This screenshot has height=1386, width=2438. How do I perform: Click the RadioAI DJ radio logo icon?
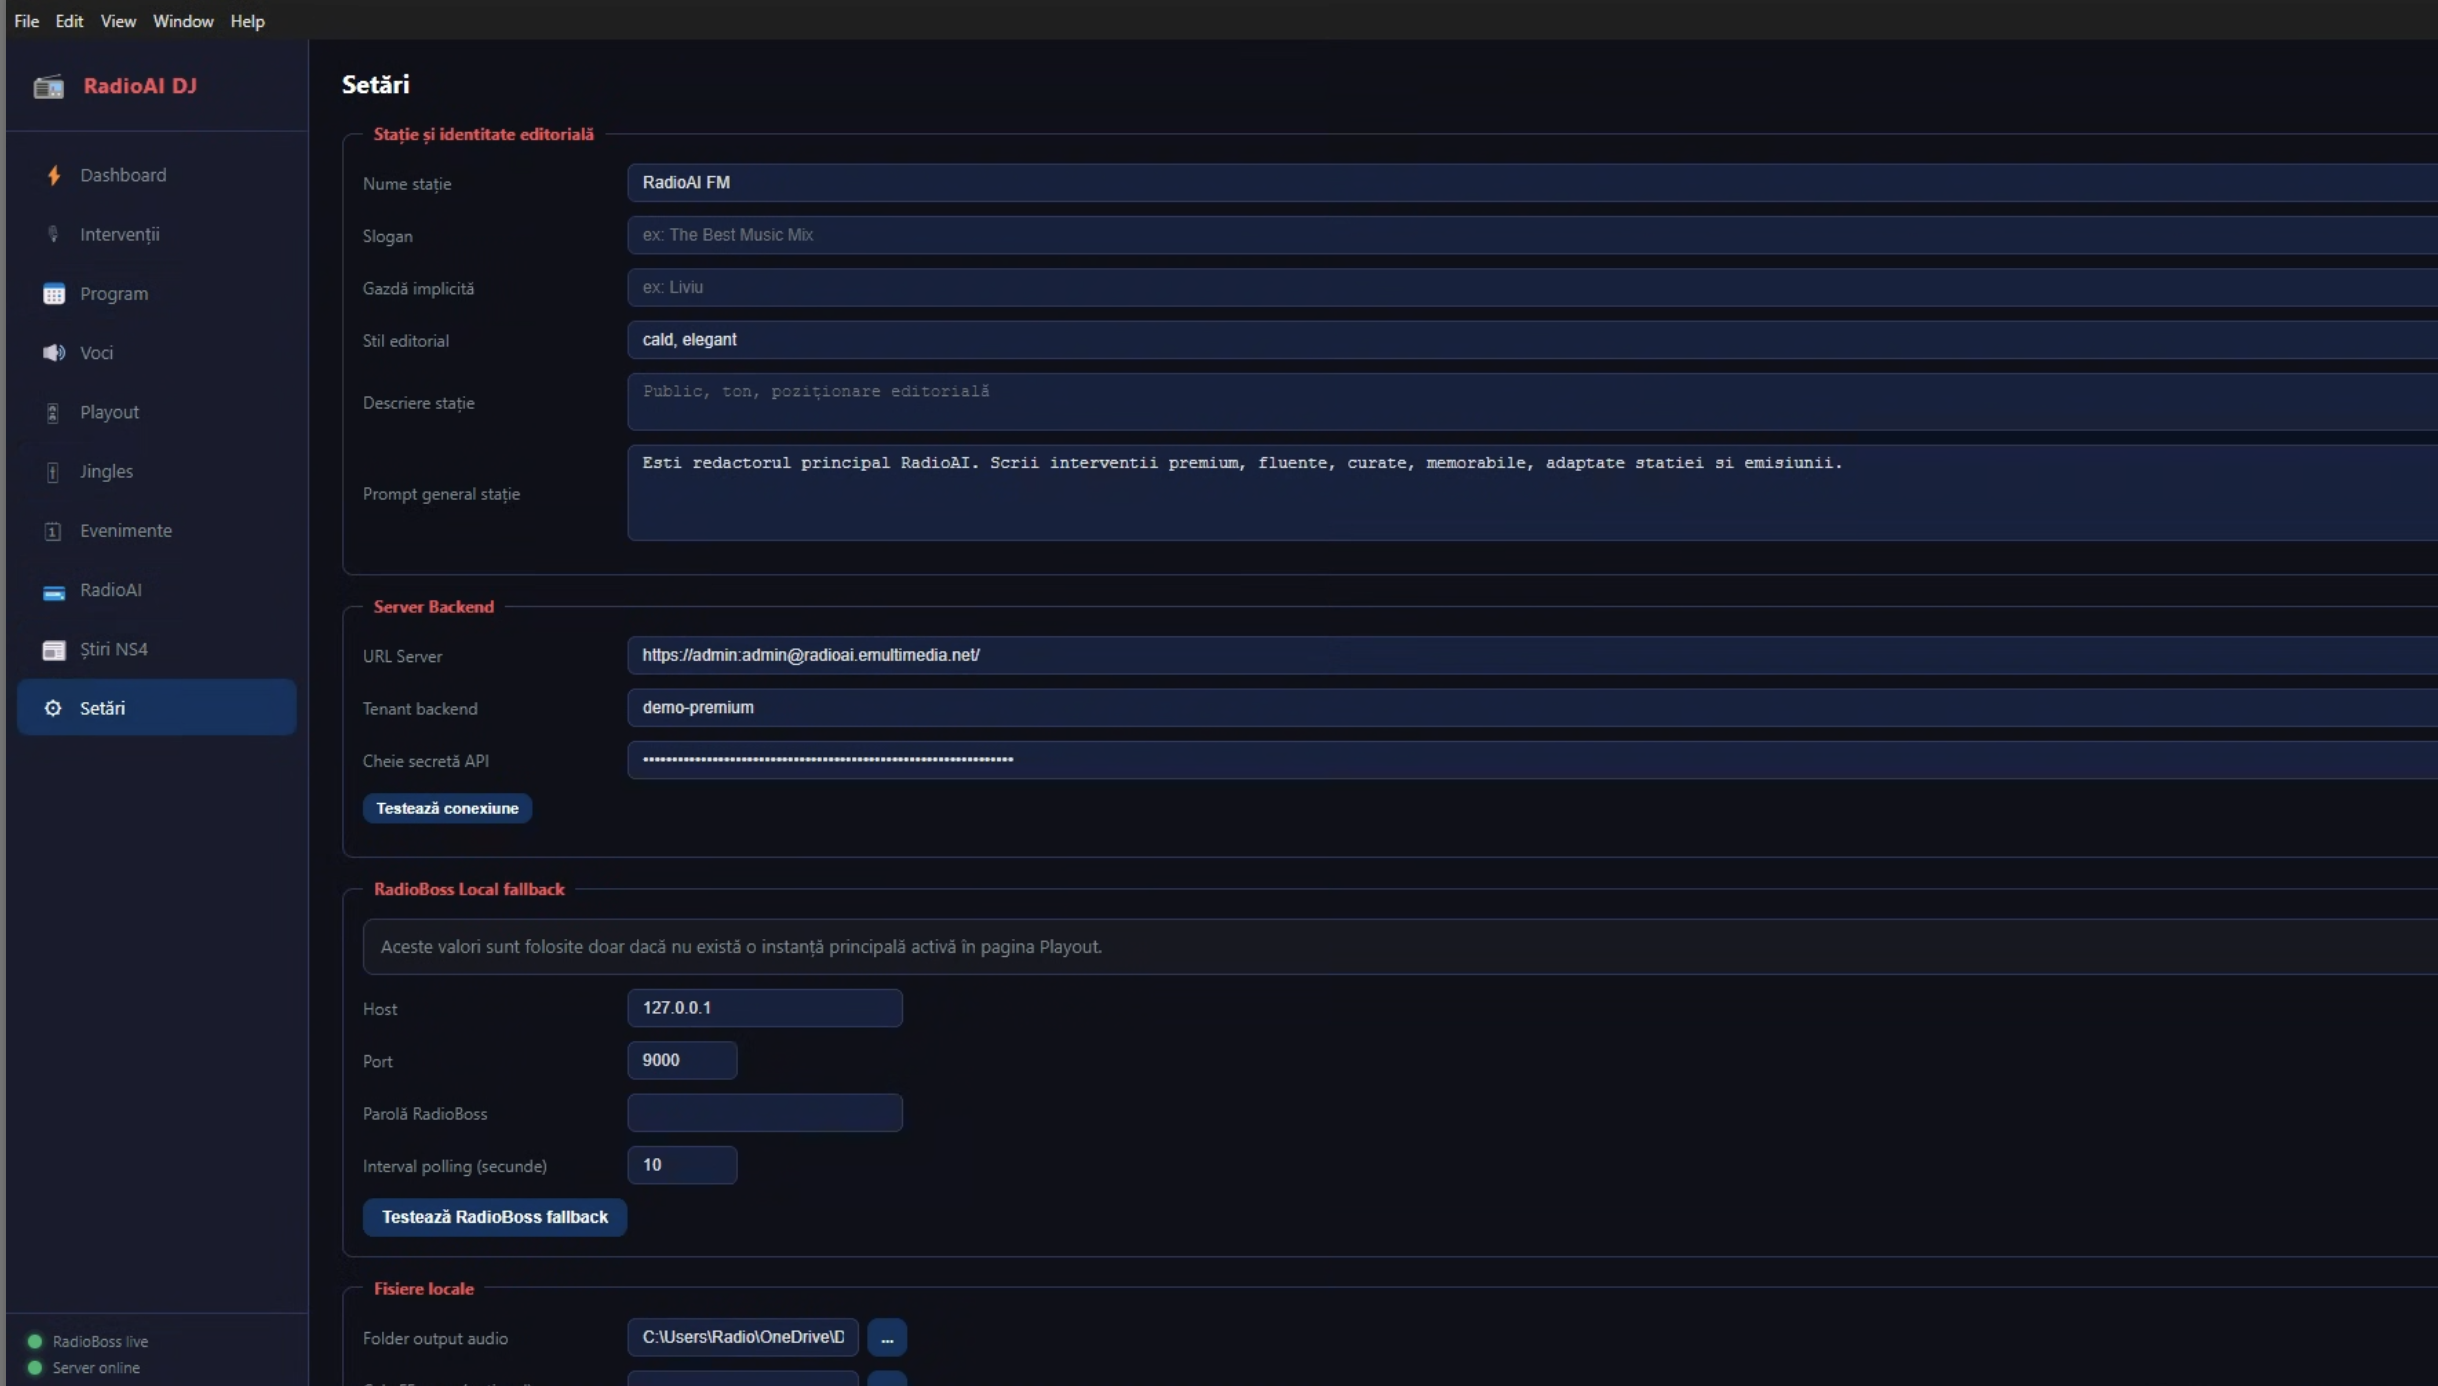48,87
